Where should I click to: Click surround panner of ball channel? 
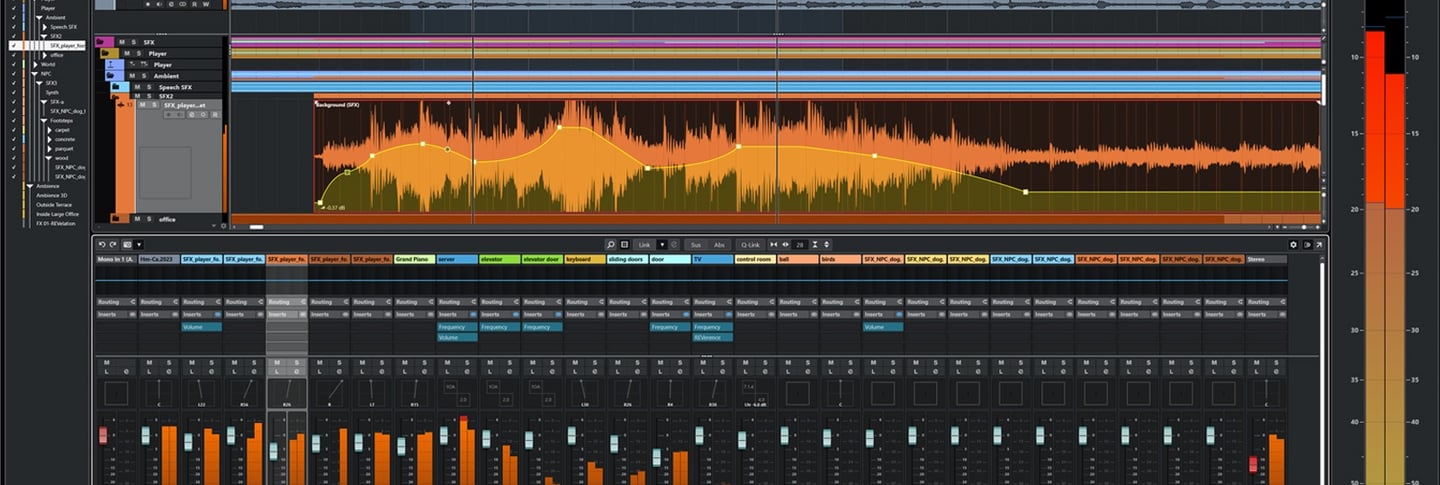point(798,391)
